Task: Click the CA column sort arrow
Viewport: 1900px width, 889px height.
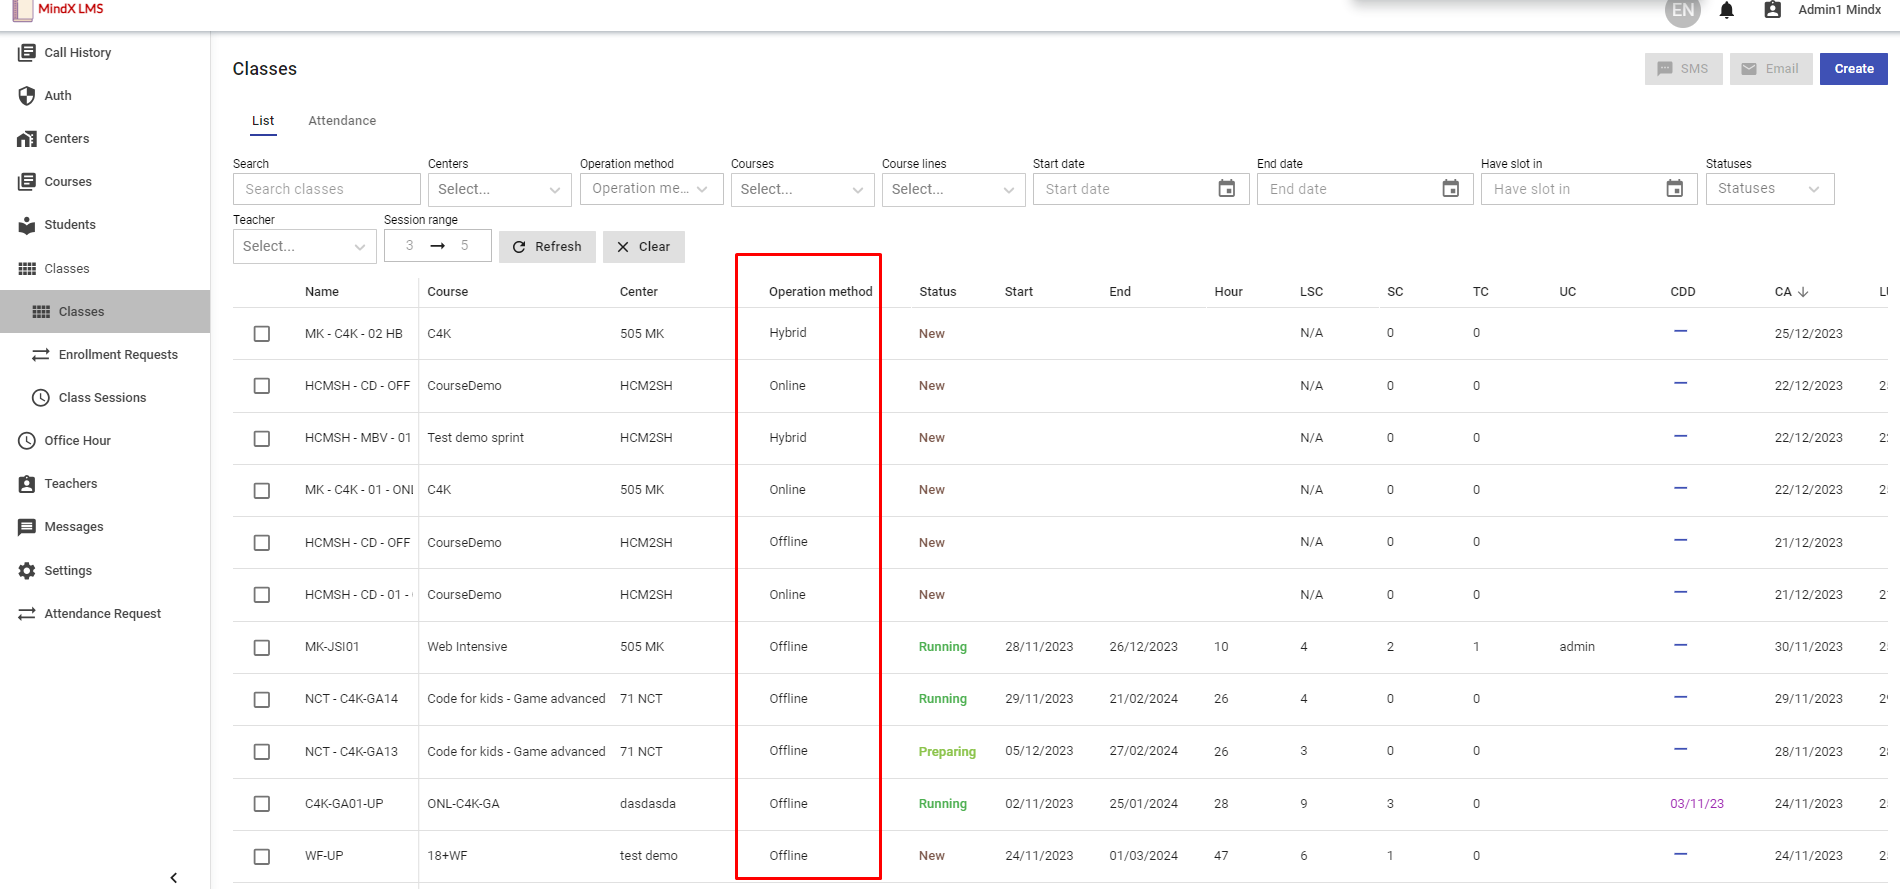Action: click(x=1803, y=292)
